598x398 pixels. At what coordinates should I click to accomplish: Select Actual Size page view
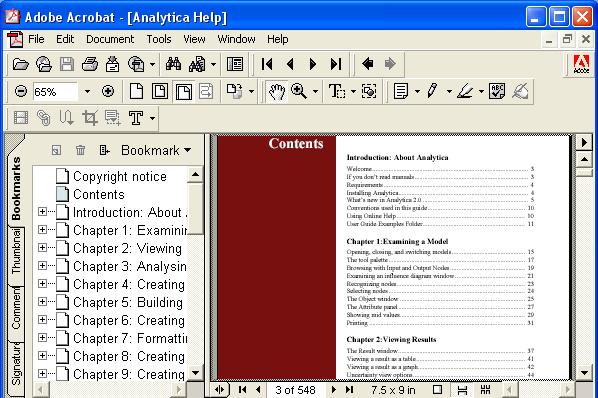point(137,91)
